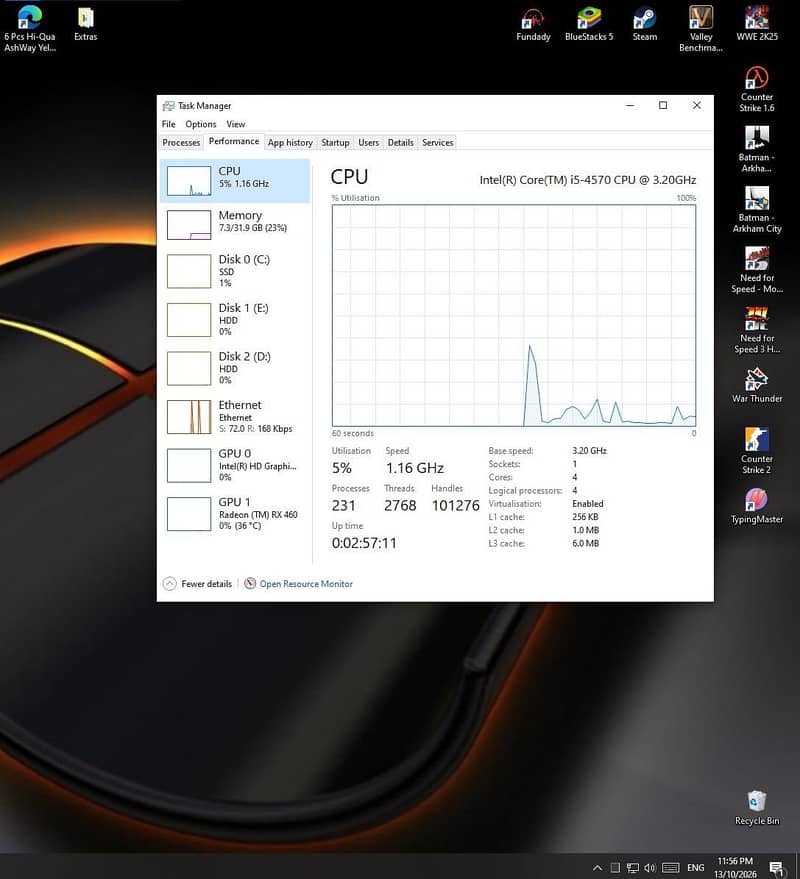Viewport: 800px width, 879px height.
Task: Click the touch keyboard tray icon
Action: (x=670, y=868)
